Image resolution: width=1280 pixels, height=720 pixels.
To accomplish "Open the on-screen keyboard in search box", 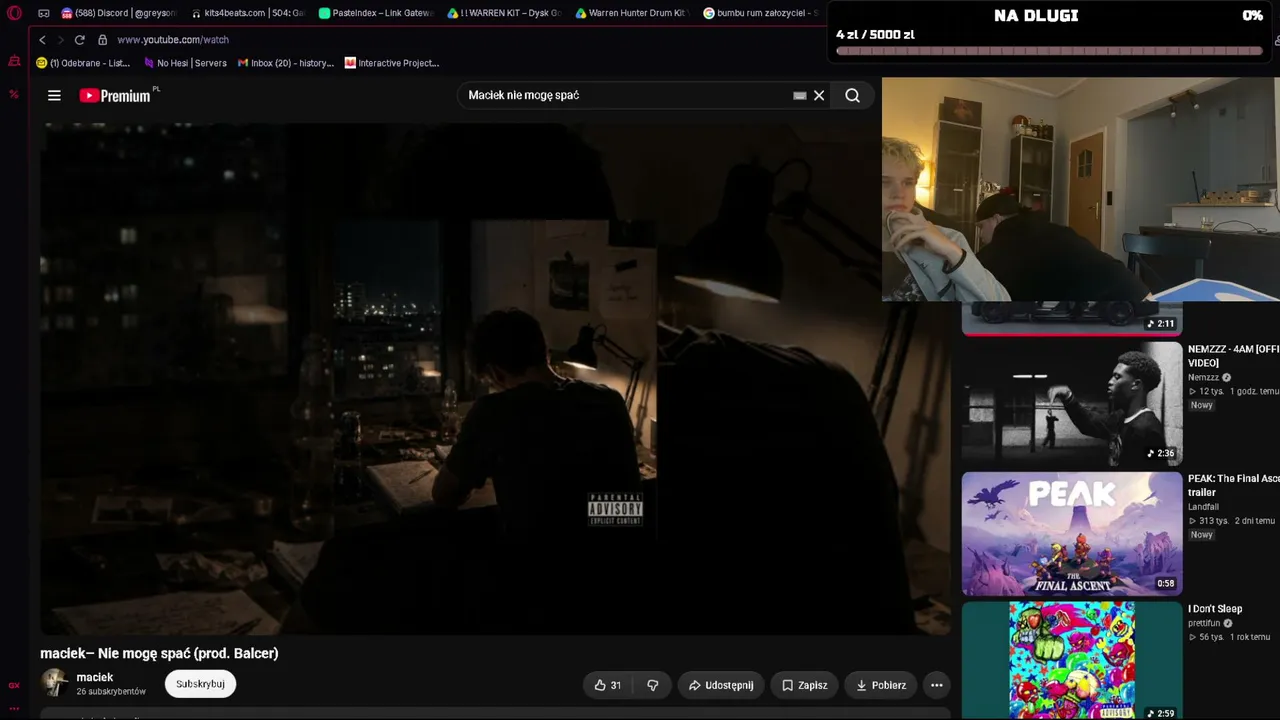I will click(800, 95).
